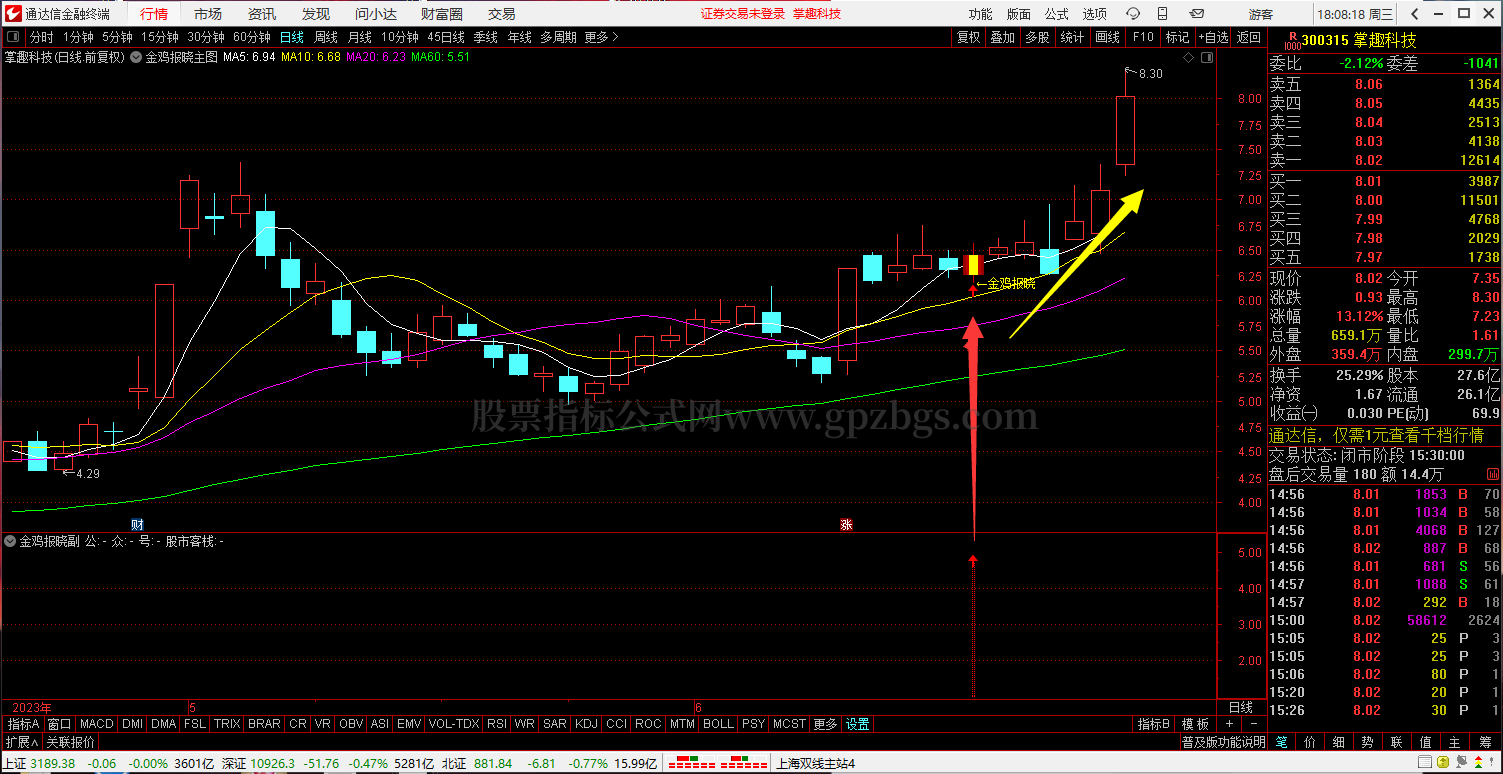The width and height of the screenshot is (1503, 774).
Task: Click the red 财 marker on timeline
Action: point(137,524)
